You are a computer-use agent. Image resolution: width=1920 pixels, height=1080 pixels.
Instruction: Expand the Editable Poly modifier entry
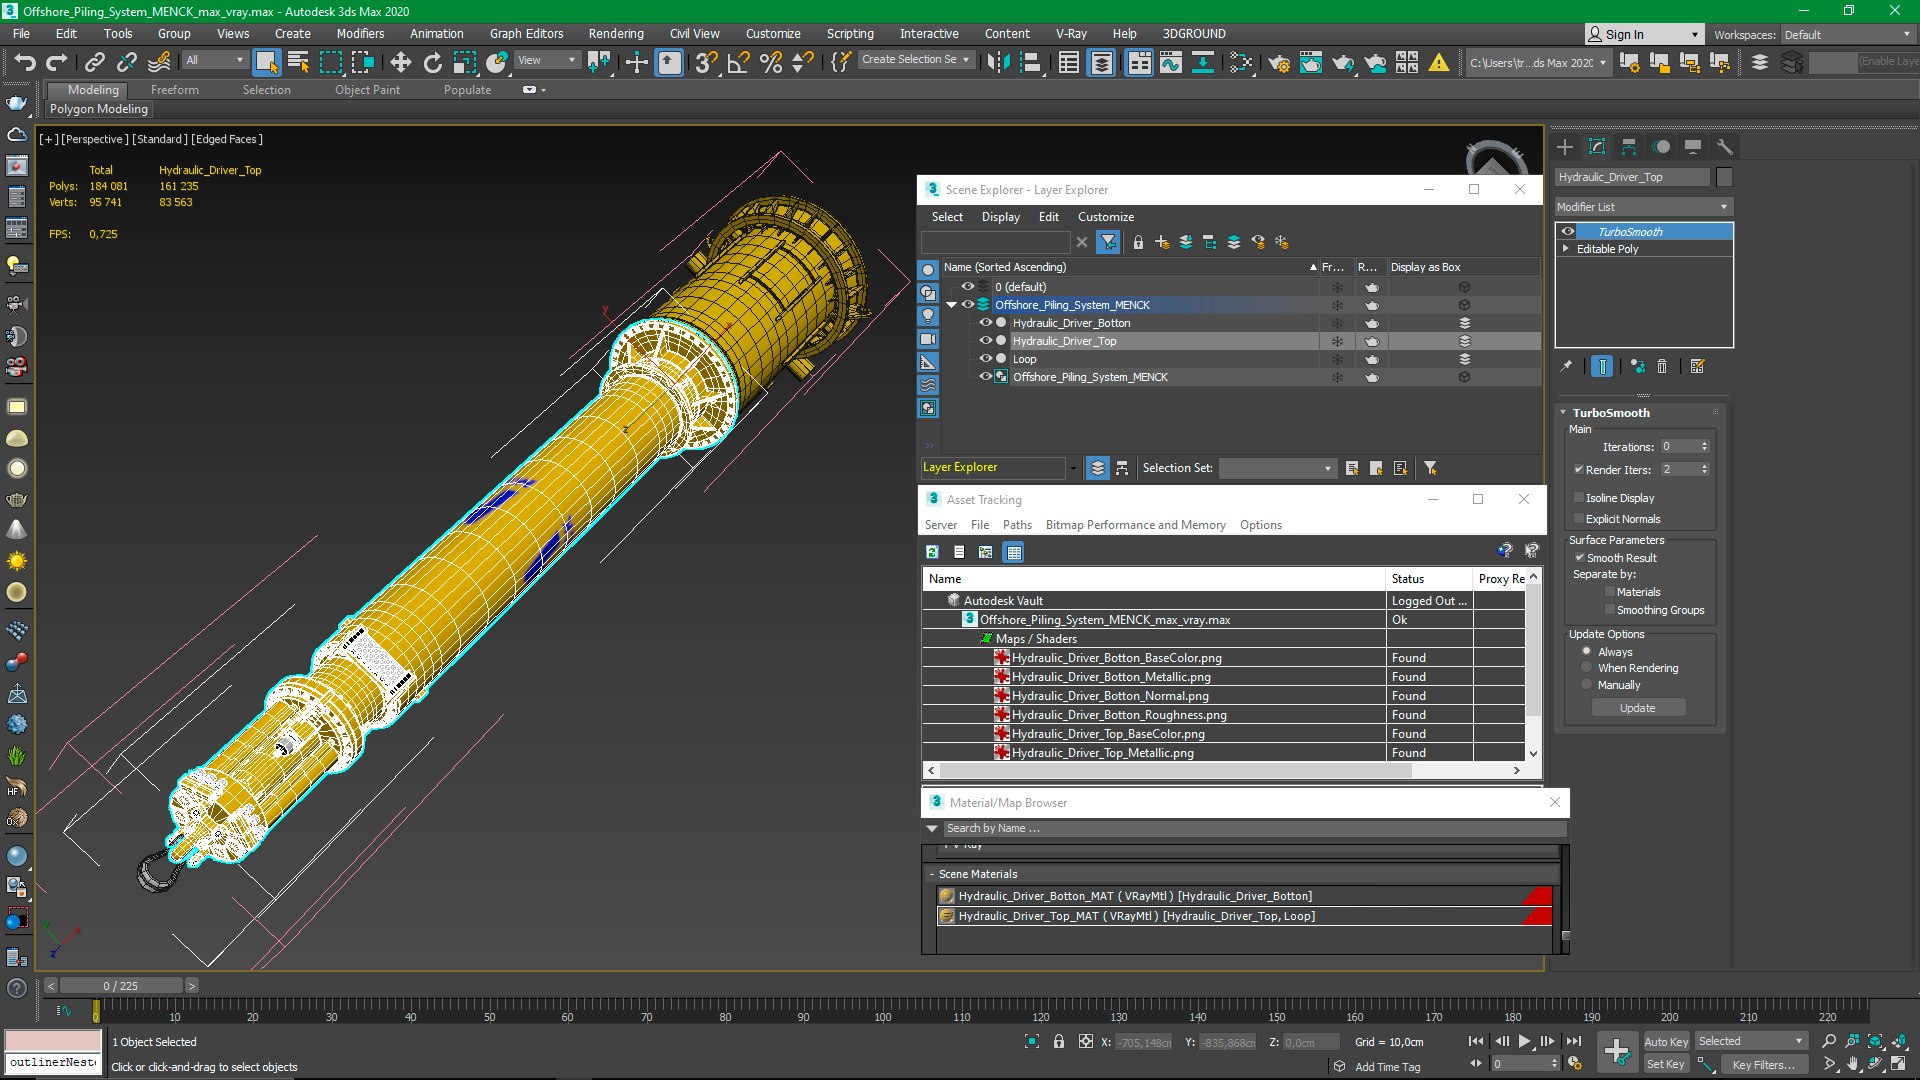point(1566,249)
